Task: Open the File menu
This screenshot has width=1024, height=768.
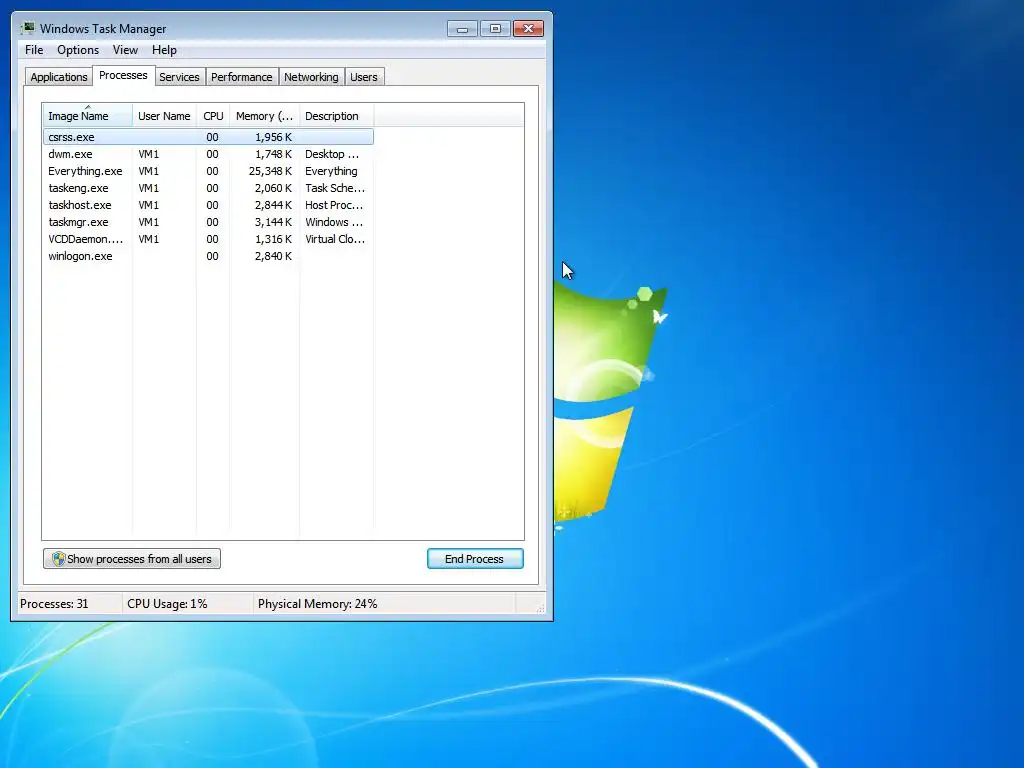Action: (34, 50)
